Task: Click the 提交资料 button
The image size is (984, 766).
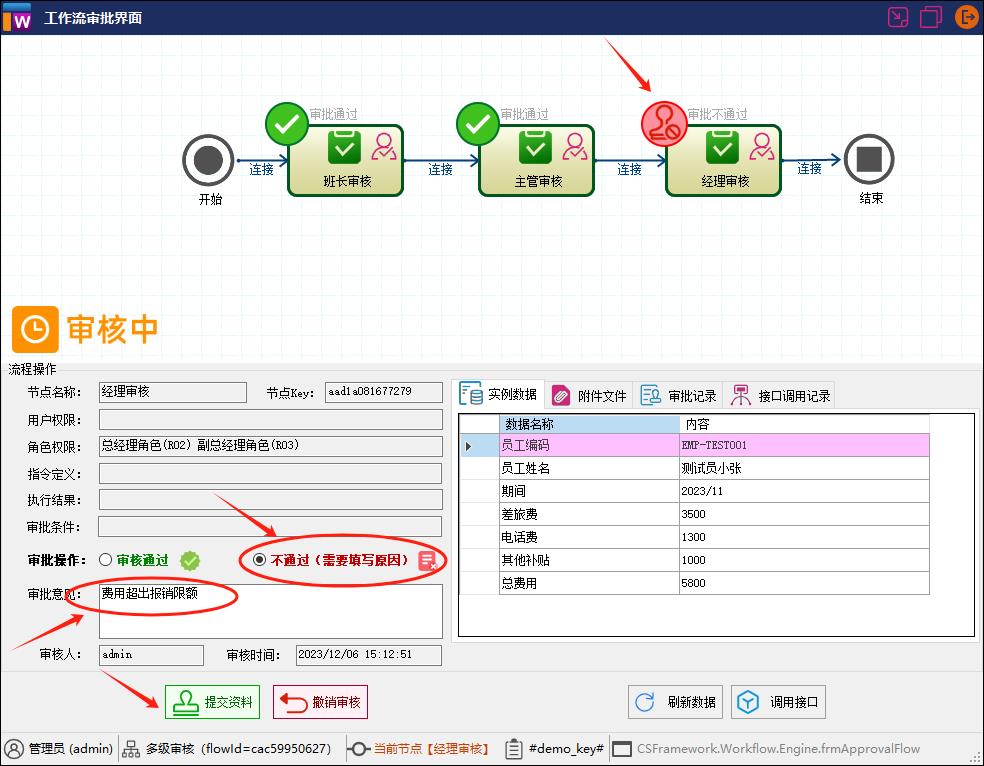Action: point(211,701)
